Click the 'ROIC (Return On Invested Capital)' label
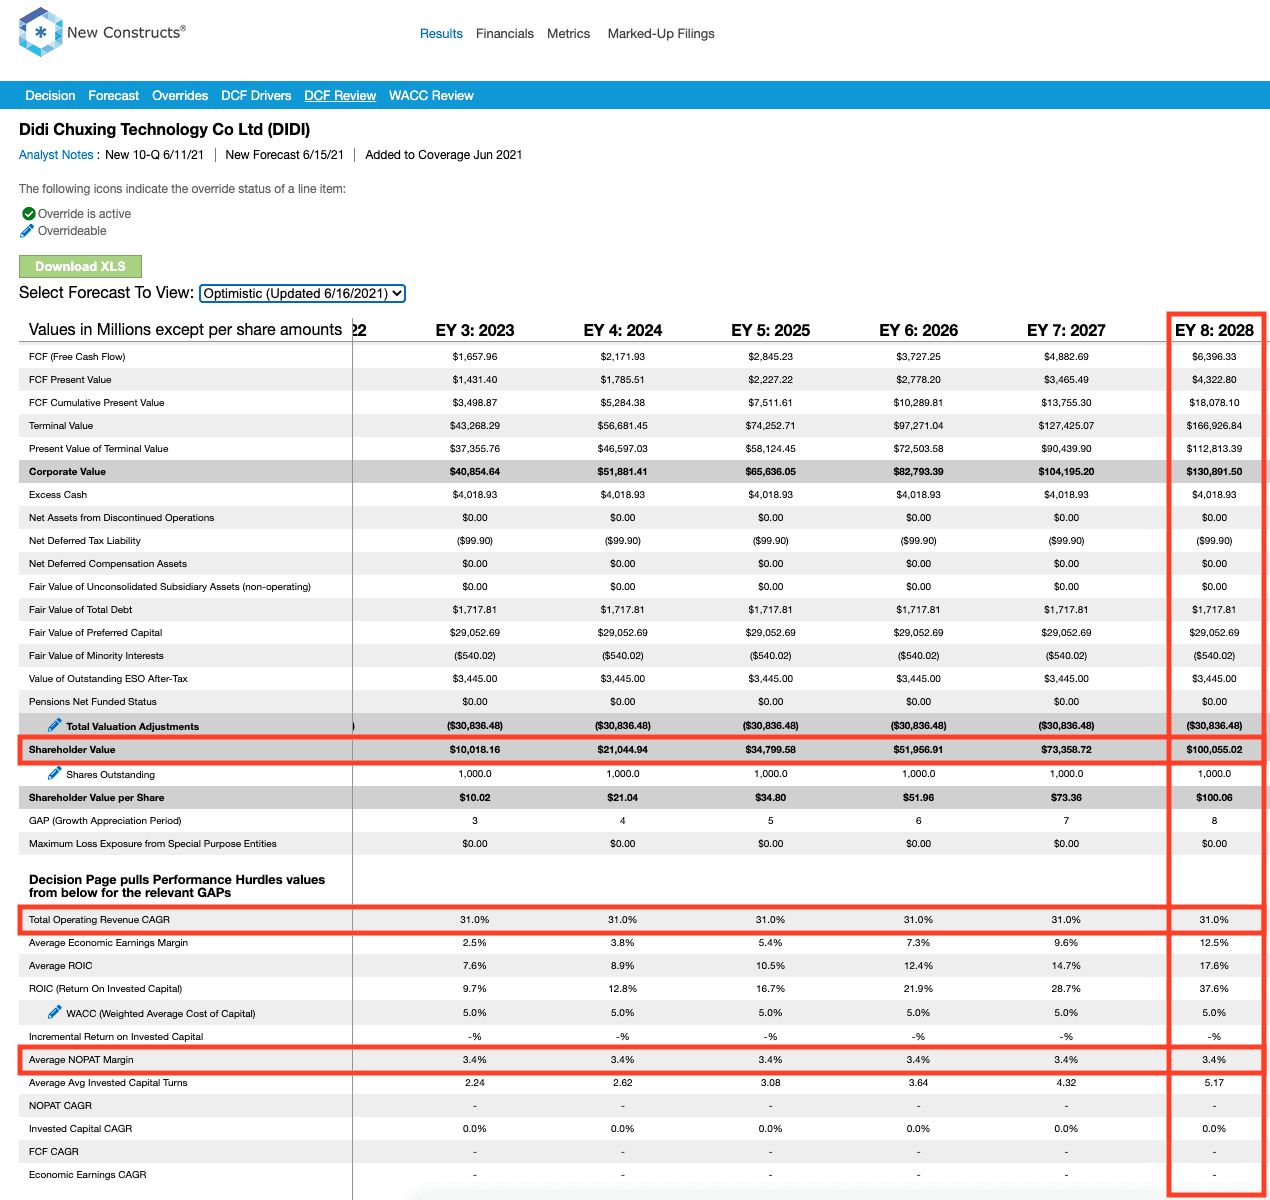 coord(105,989)
